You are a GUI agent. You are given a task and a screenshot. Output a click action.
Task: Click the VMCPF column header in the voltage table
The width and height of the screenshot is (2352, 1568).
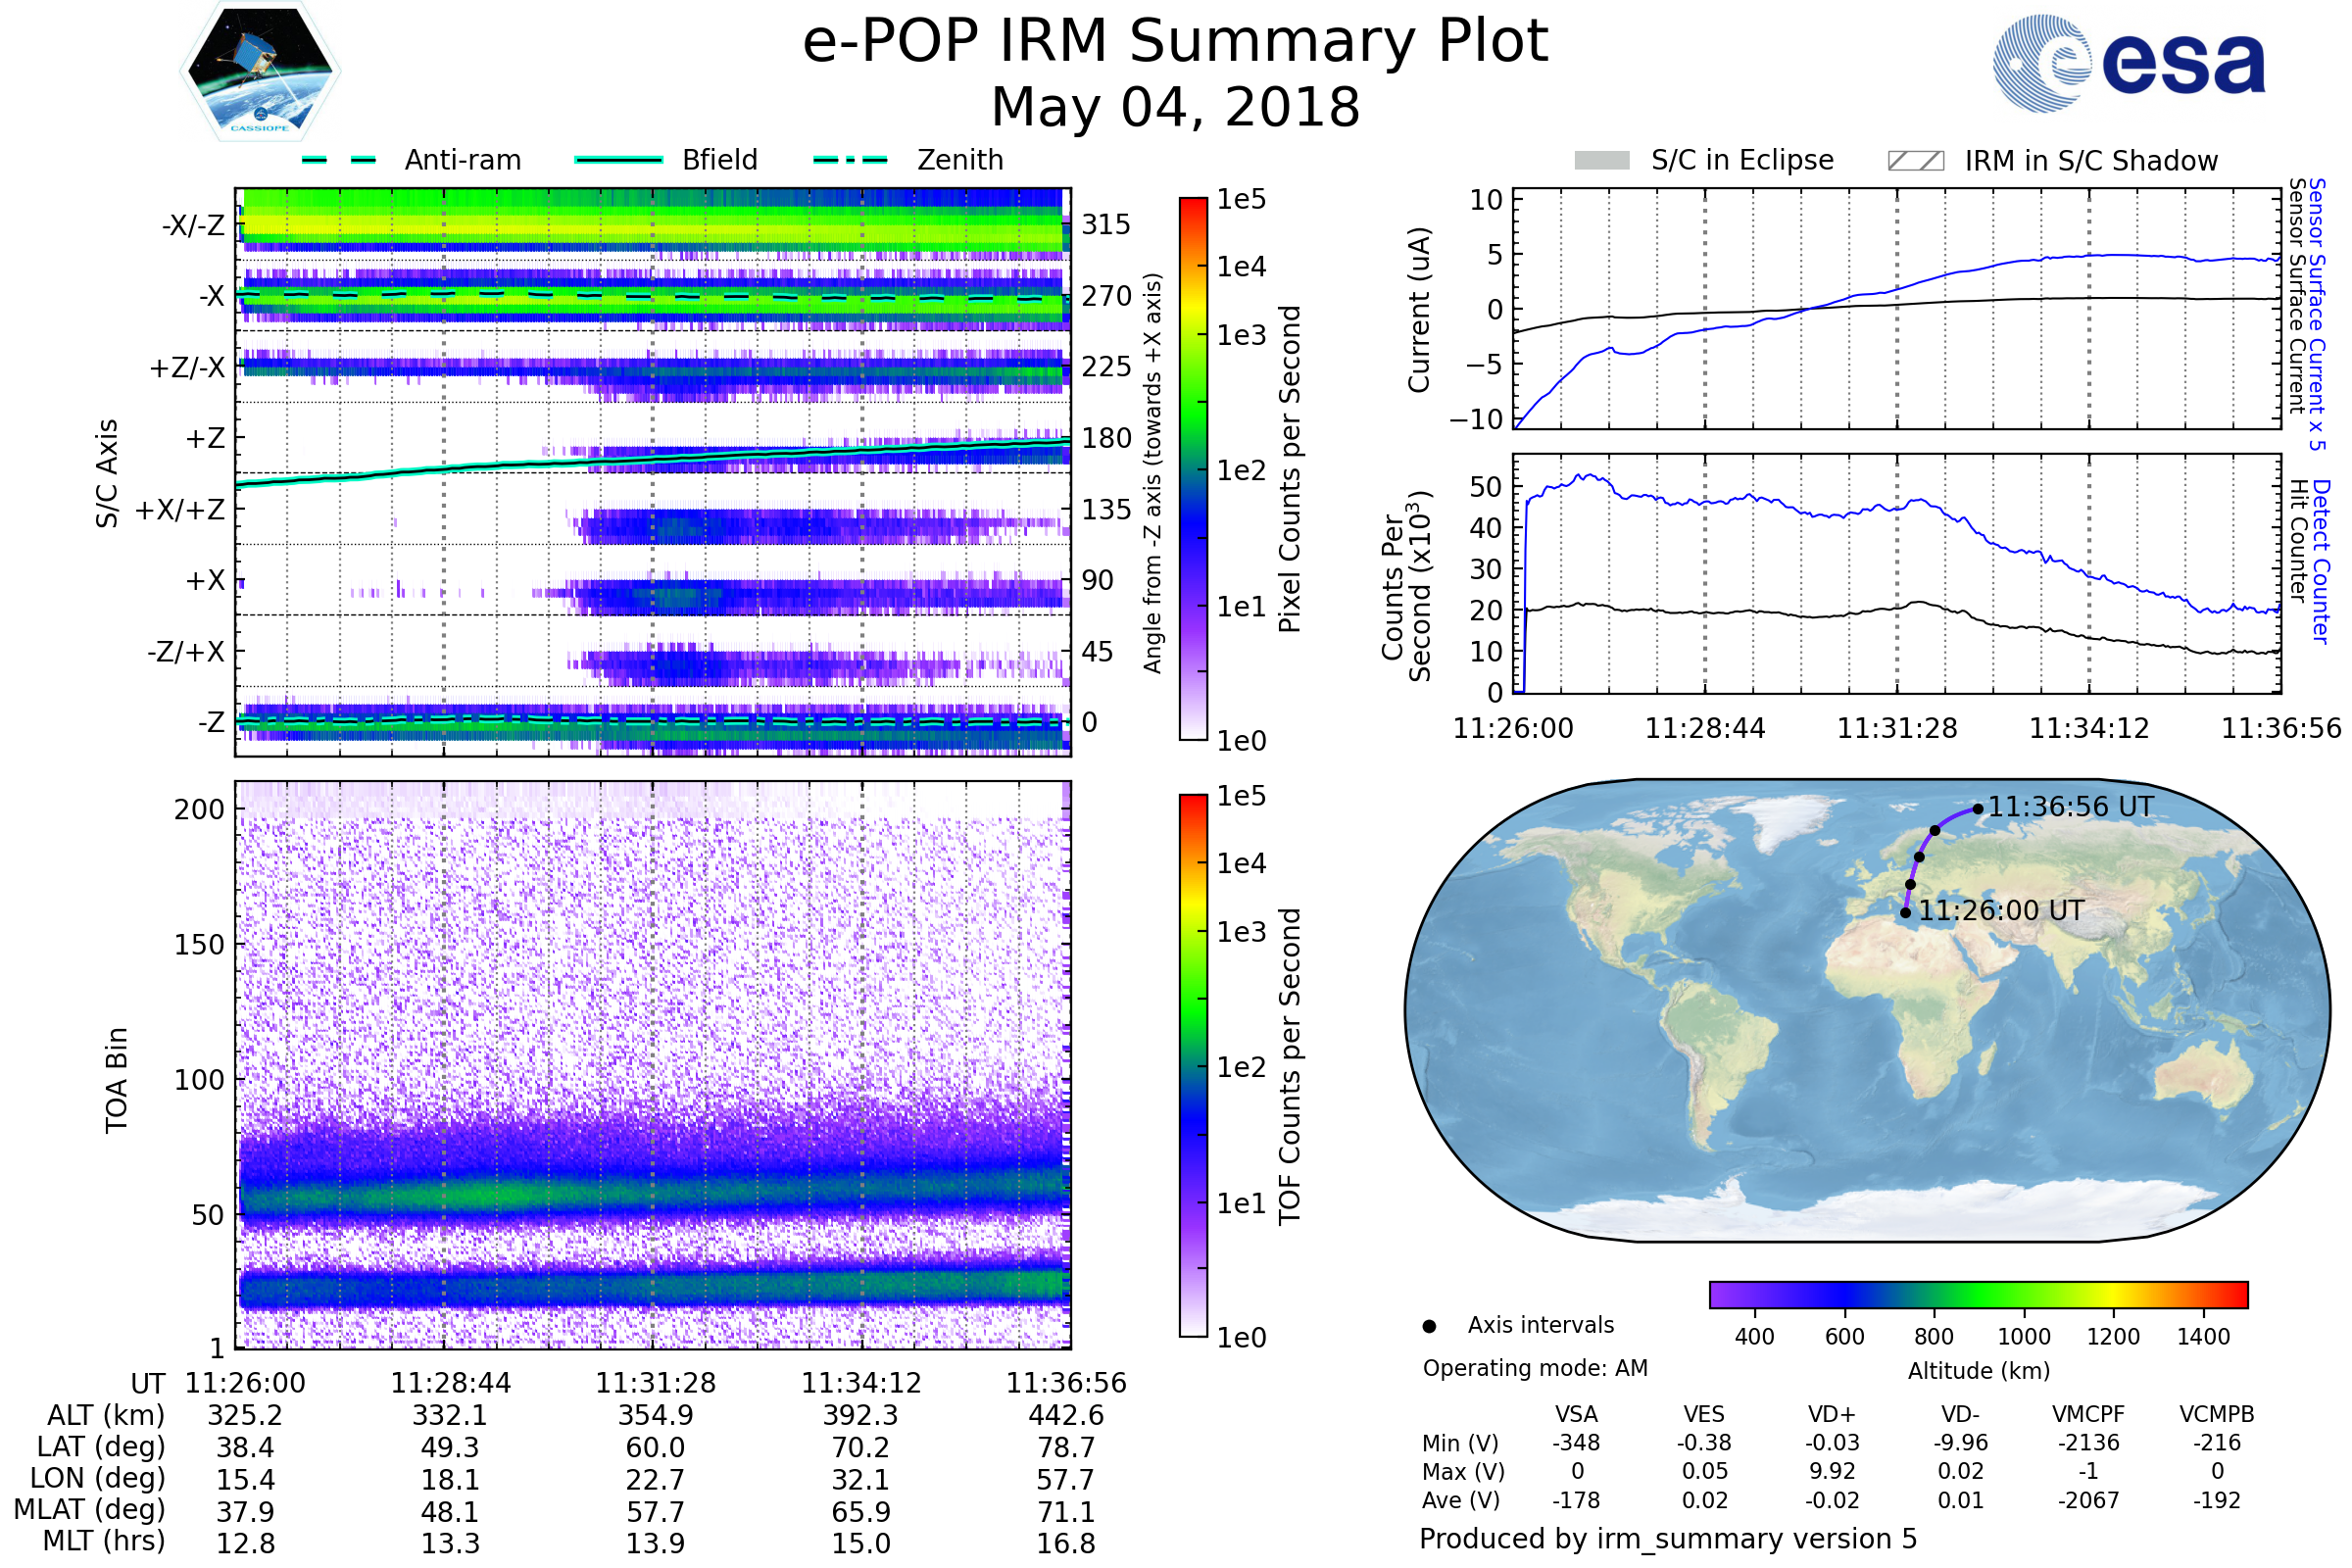click(x=2088, y=1414)
